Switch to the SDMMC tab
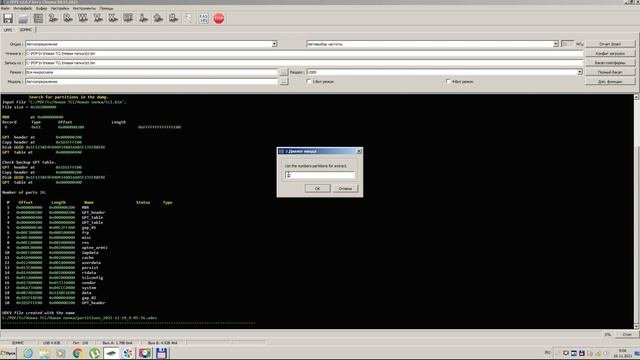This screenshot has height=360, width=640. tap(26, 30)
